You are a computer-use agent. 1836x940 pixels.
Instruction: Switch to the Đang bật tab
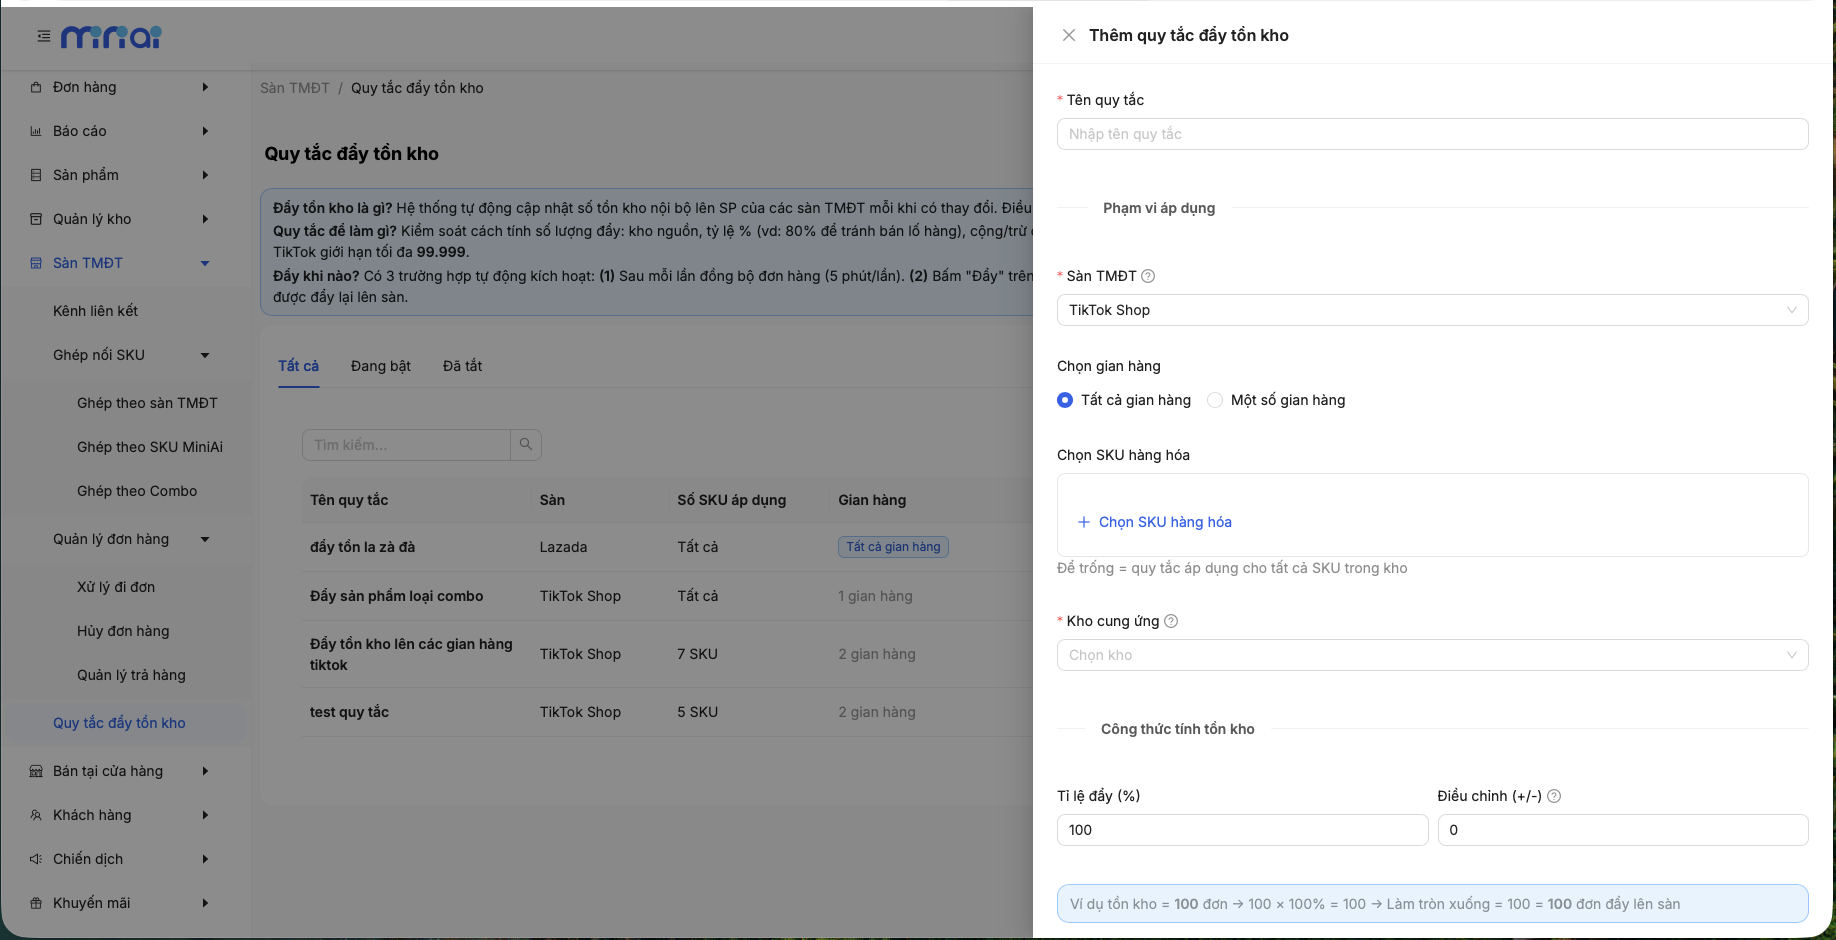[x=380, y=366]
